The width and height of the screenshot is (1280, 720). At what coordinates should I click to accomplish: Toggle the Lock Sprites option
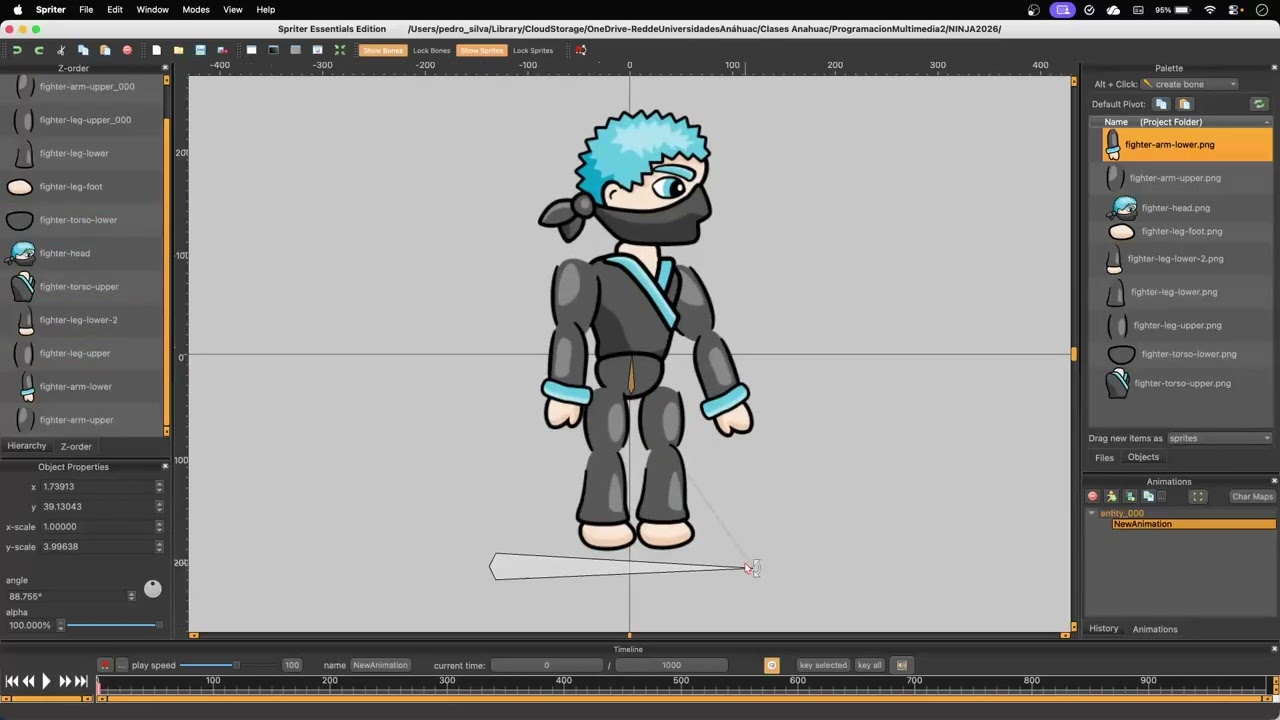(x=532, y=50)
